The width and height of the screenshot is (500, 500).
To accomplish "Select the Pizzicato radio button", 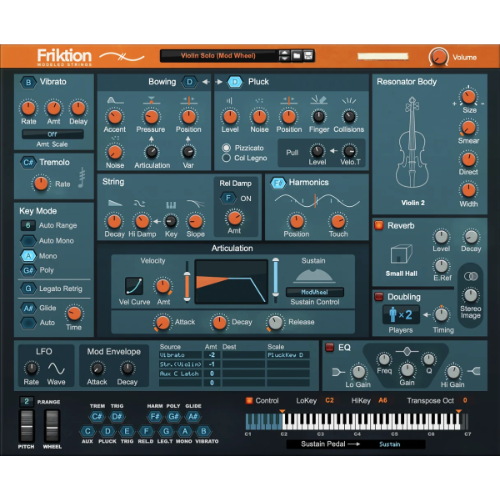I will click(226, 148).
